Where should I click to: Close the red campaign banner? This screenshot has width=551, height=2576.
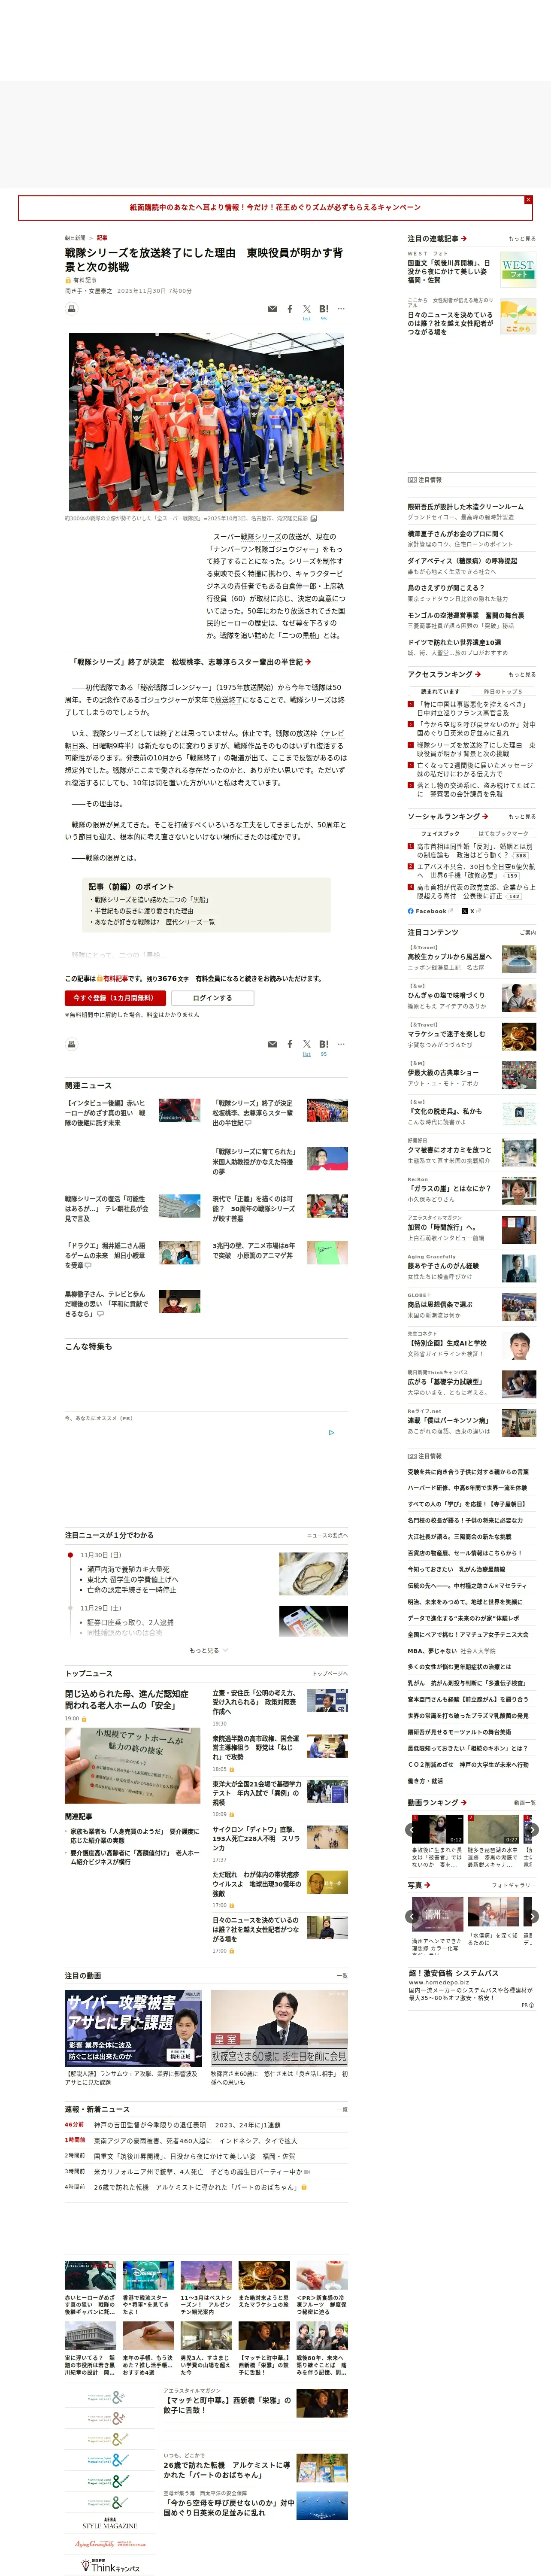pyautogui.click(x=528, y=200)
